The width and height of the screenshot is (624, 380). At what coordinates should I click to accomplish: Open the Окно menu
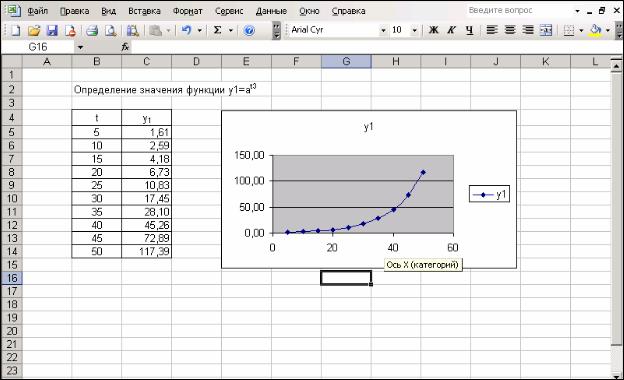pyautogui.click(x=309, y=11)
